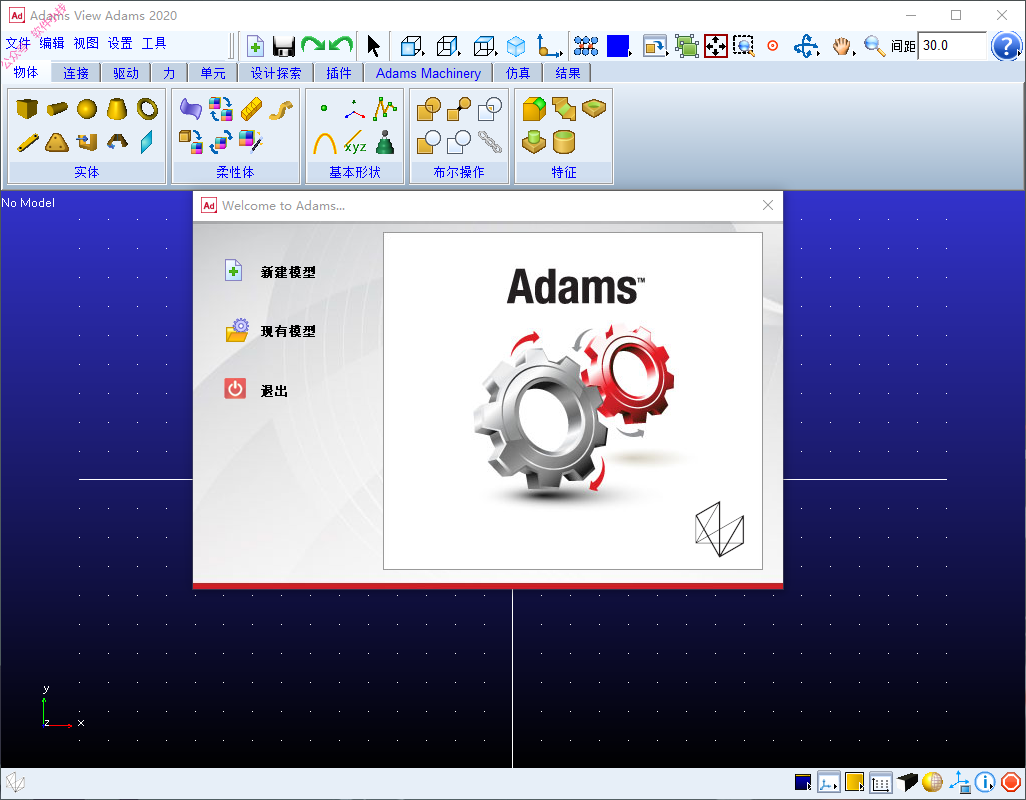Open the 设计探索 tab
This screenshot has width=1026, height=800.
click(x=276, y=73)
